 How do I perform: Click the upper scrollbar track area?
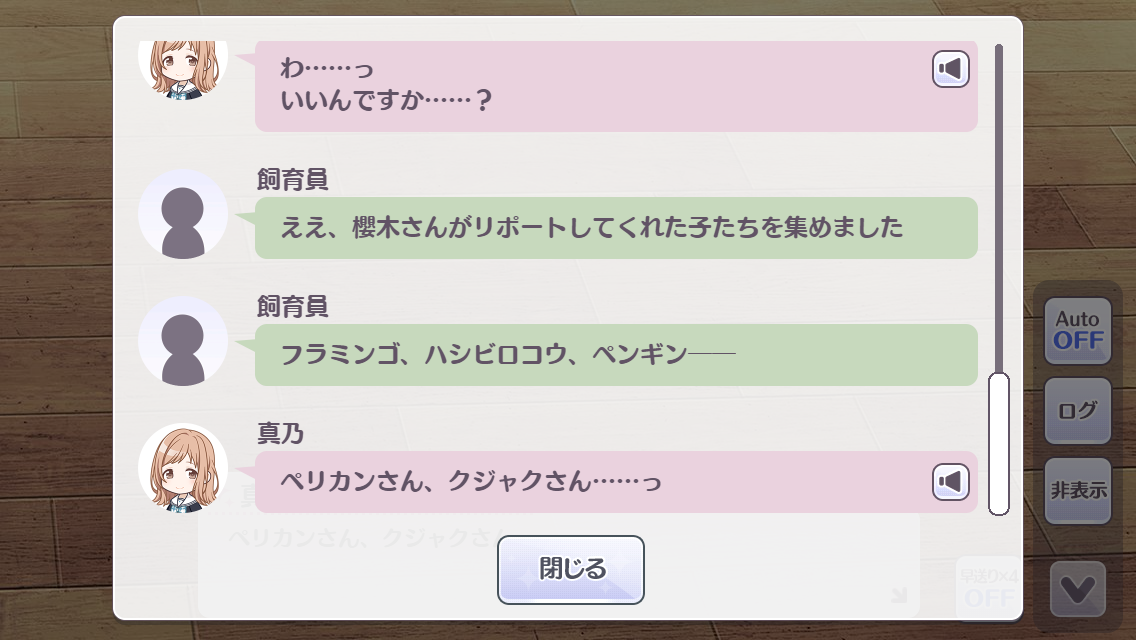click(998, 200)
